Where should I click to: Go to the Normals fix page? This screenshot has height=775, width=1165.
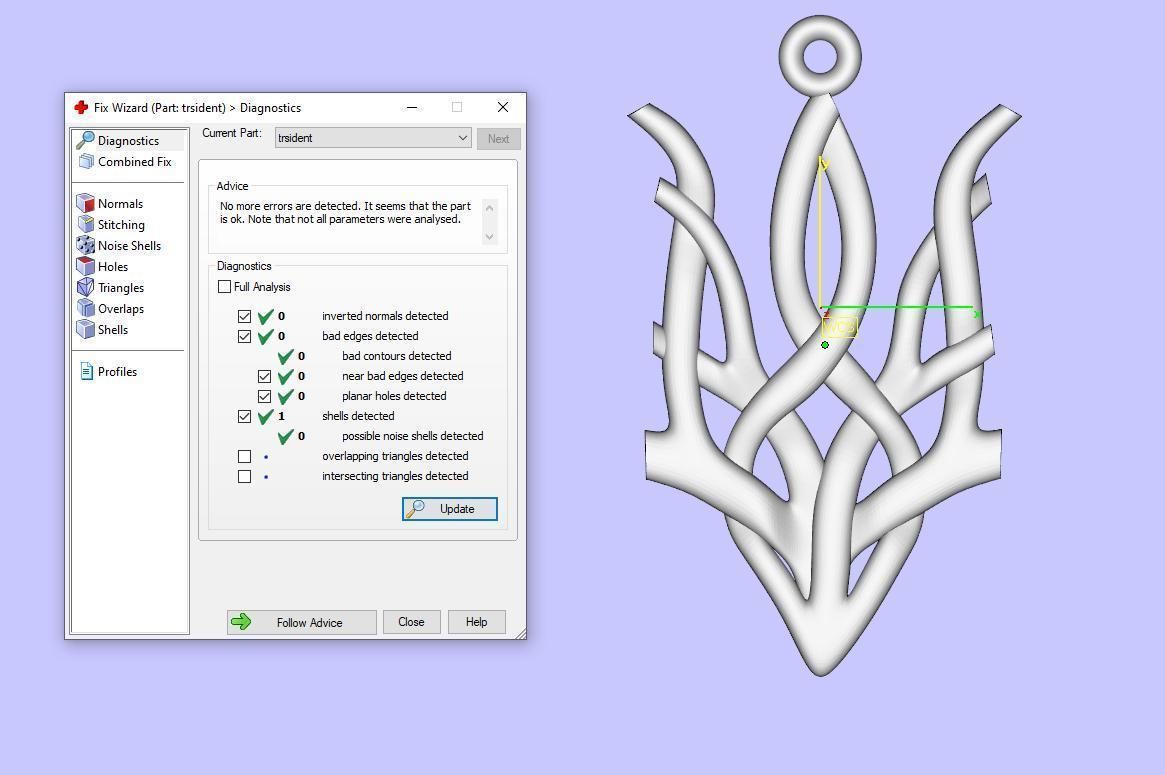click(120, 203)
